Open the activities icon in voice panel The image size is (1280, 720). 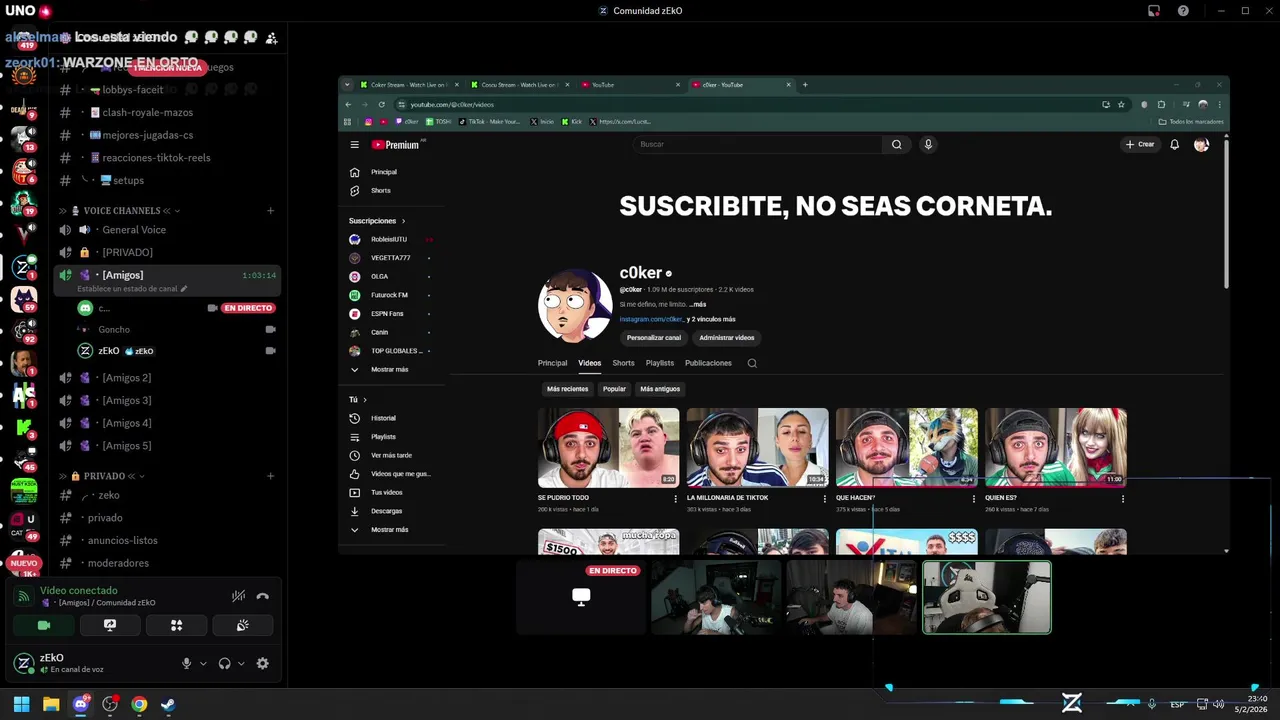[x=176, y=625]
